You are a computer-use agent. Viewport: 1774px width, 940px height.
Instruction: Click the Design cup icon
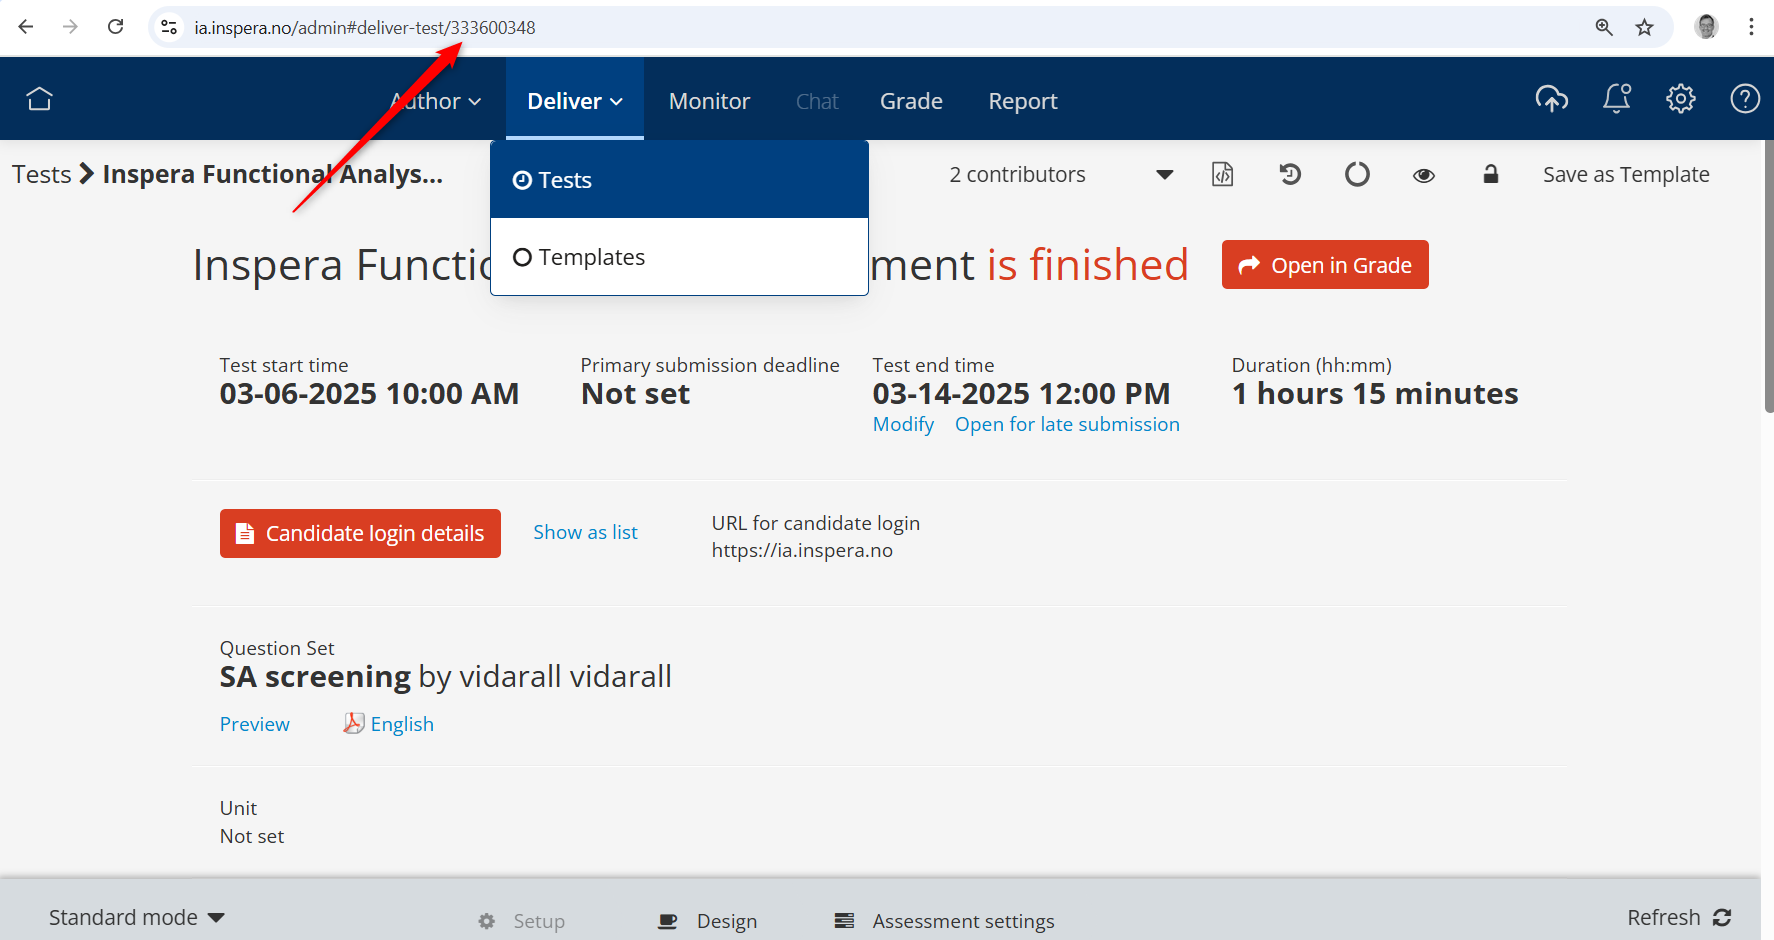(668, 921)
